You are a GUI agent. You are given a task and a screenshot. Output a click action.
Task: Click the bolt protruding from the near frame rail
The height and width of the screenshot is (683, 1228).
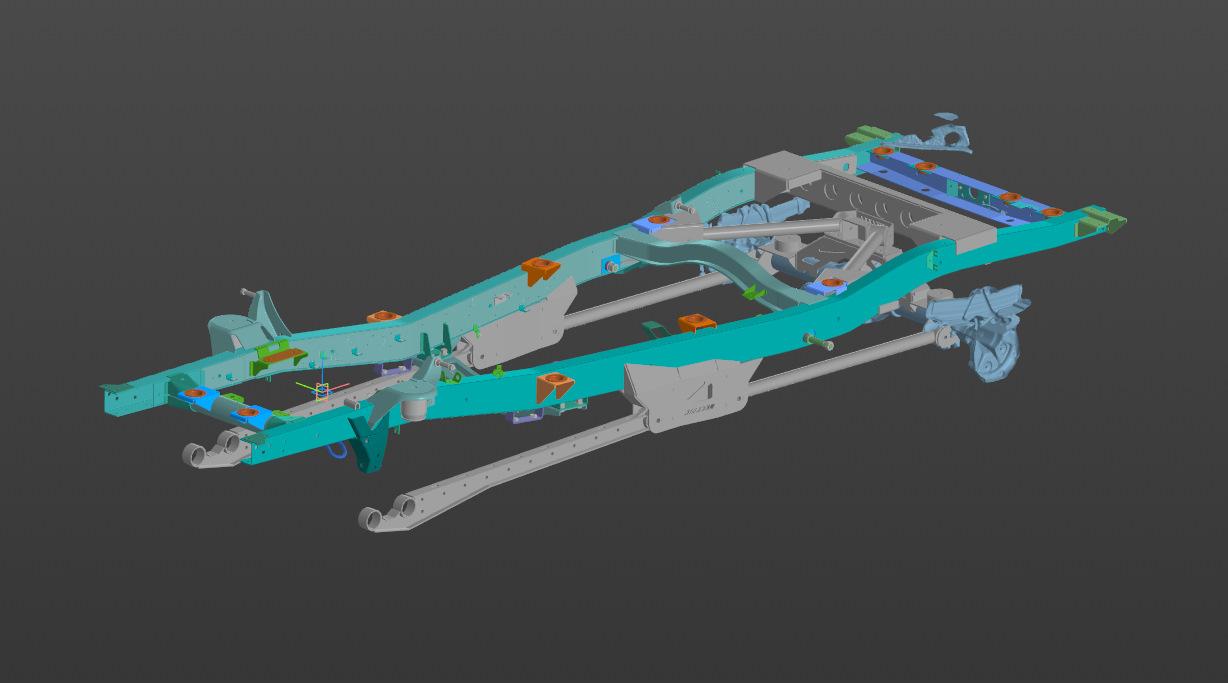click(819, 343)
